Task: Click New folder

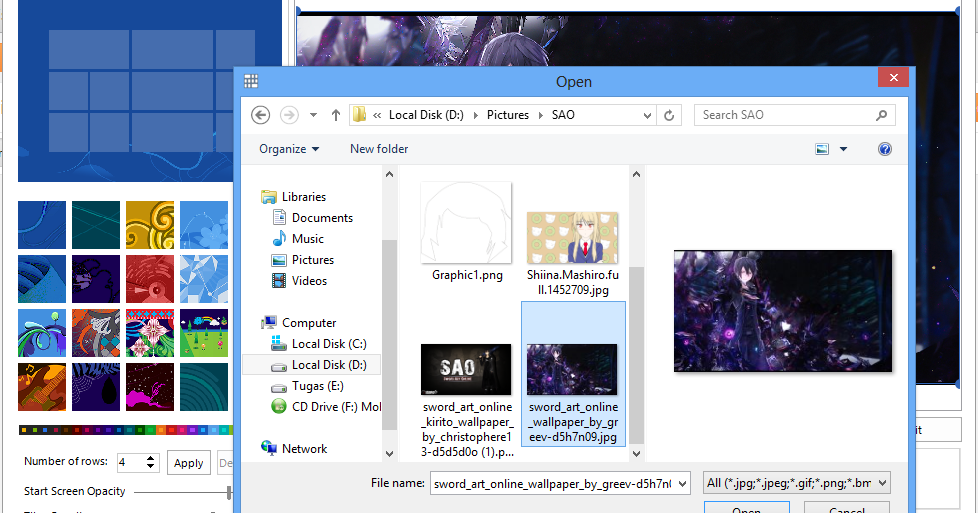Action: point(379,149)
